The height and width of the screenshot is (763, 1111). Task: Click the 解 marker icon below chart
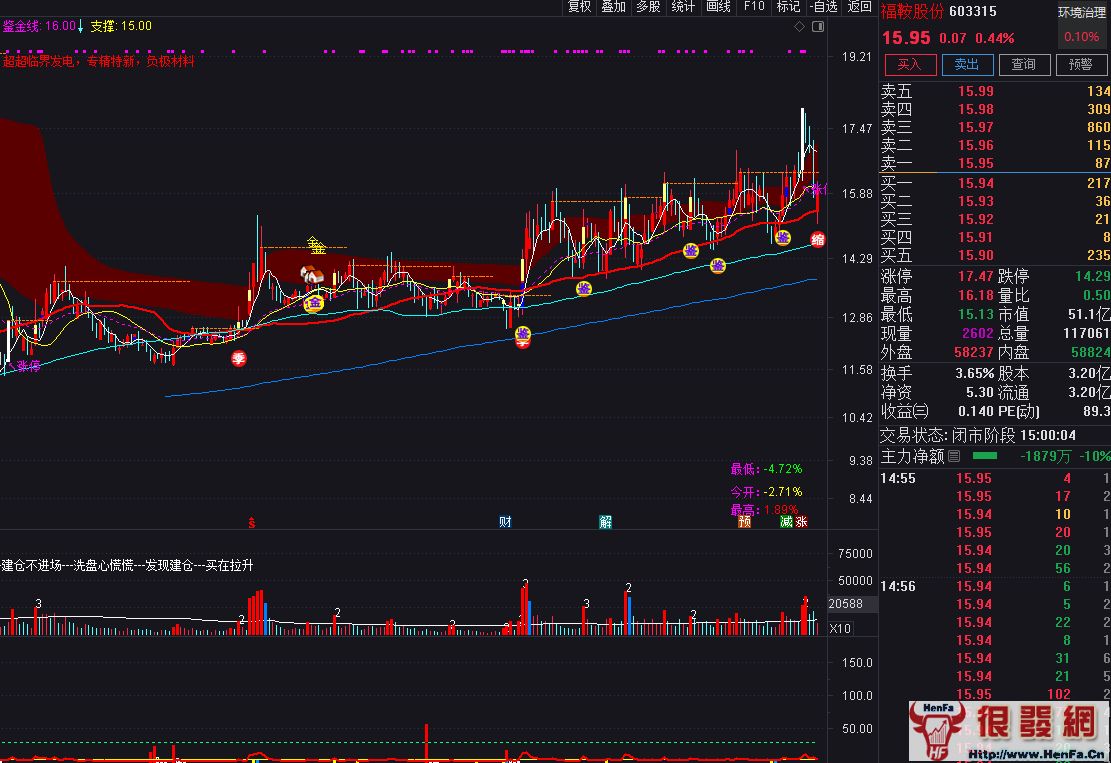606,522
